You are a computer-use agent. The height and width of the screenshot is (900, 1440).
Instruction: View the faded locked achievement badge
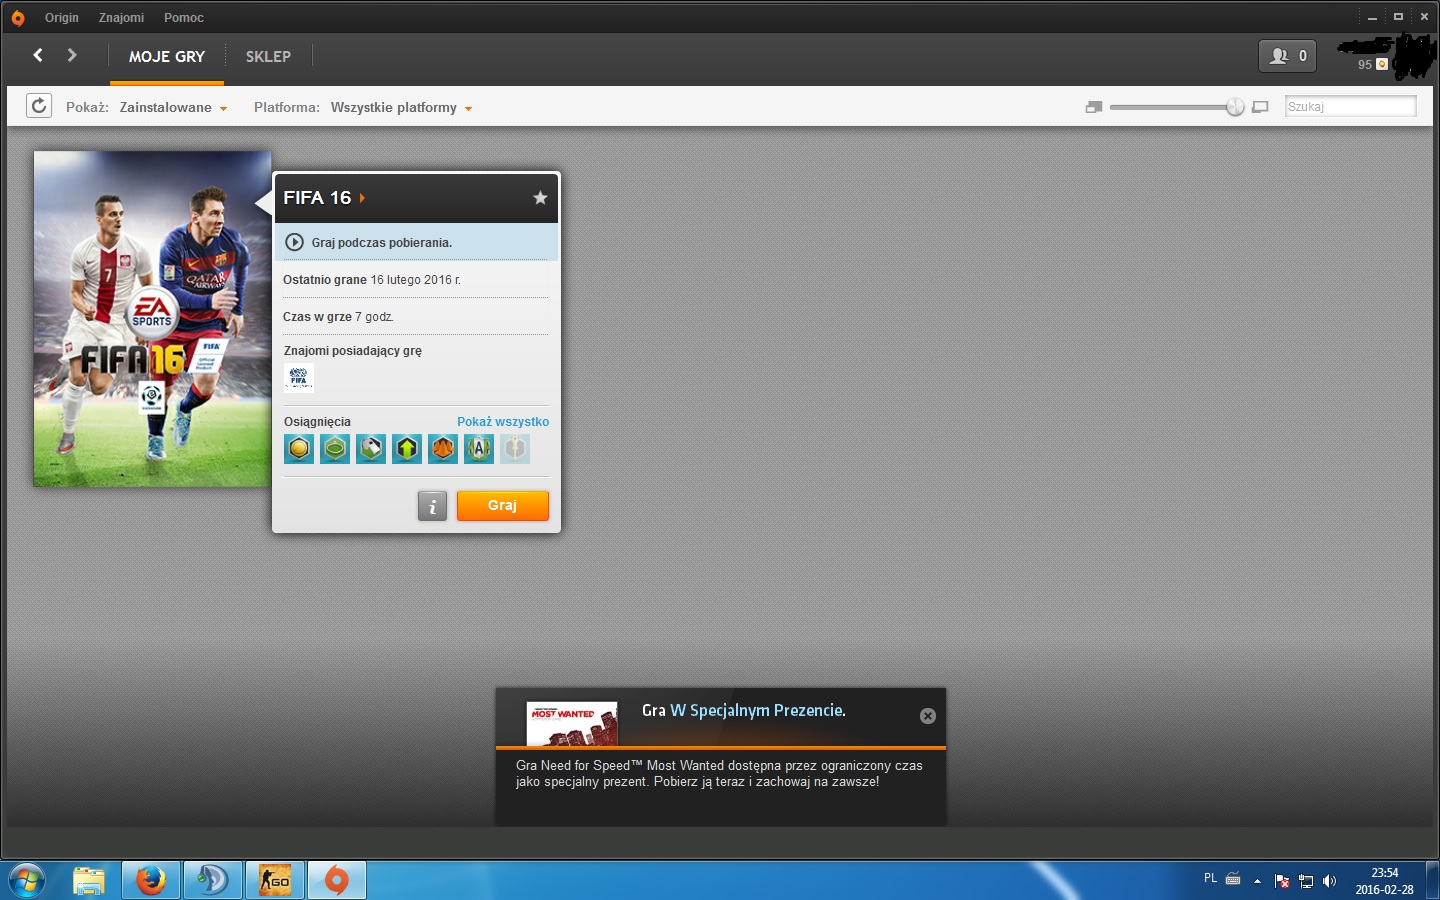tap(515, 449)
